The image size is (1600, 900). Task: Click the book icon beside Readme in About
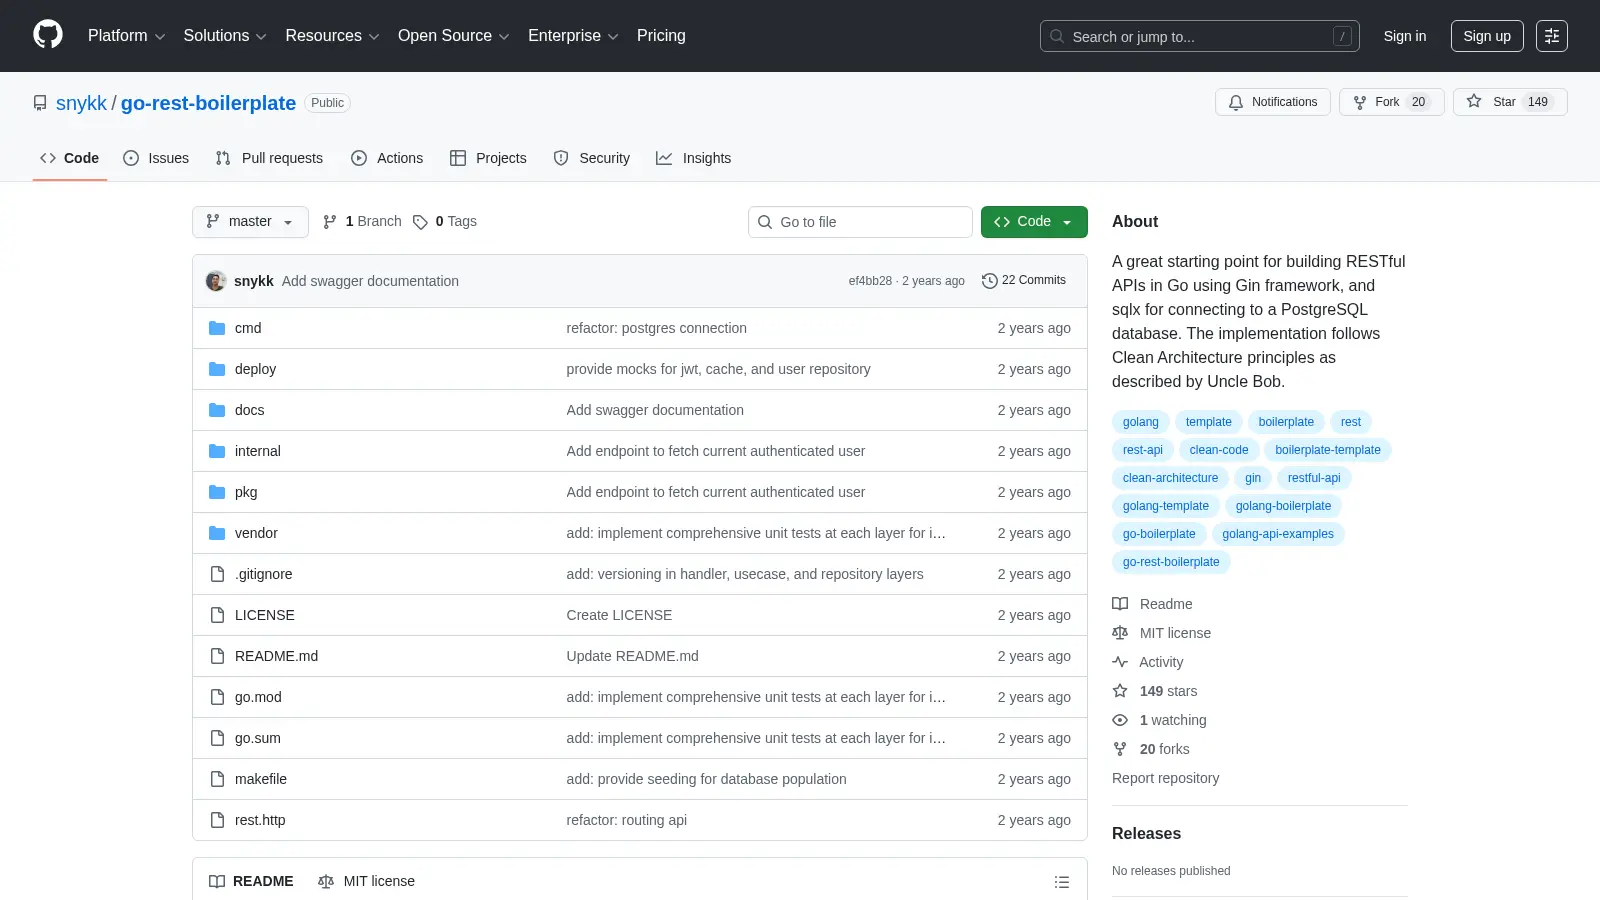(x=1120, y=604)
